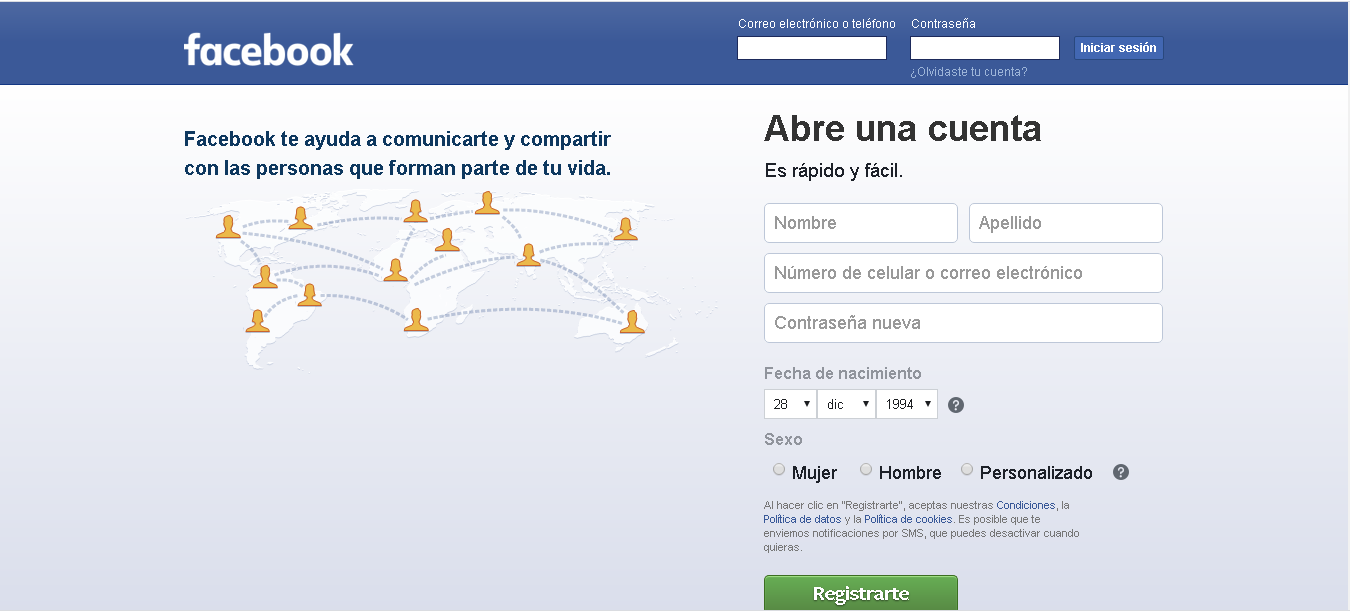The width and height of the screenshot is (1350, 616).
Task: Click the header Correo electrónico o teléfono box
Action: (811, 48)
